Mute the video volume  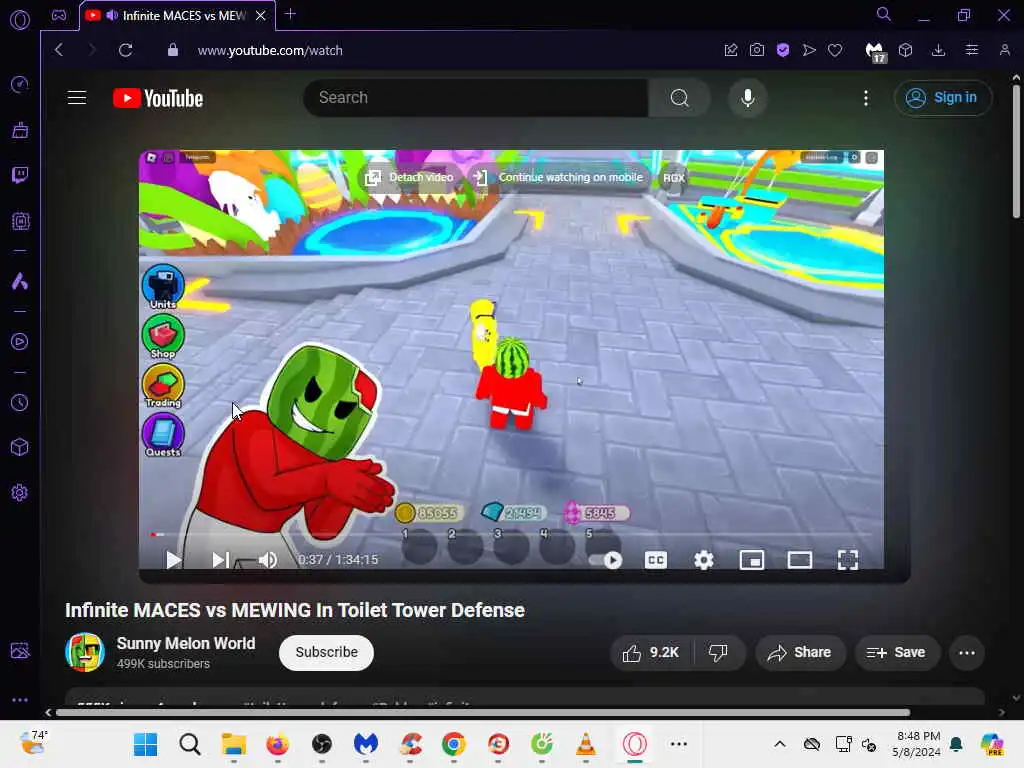point(268,560)
